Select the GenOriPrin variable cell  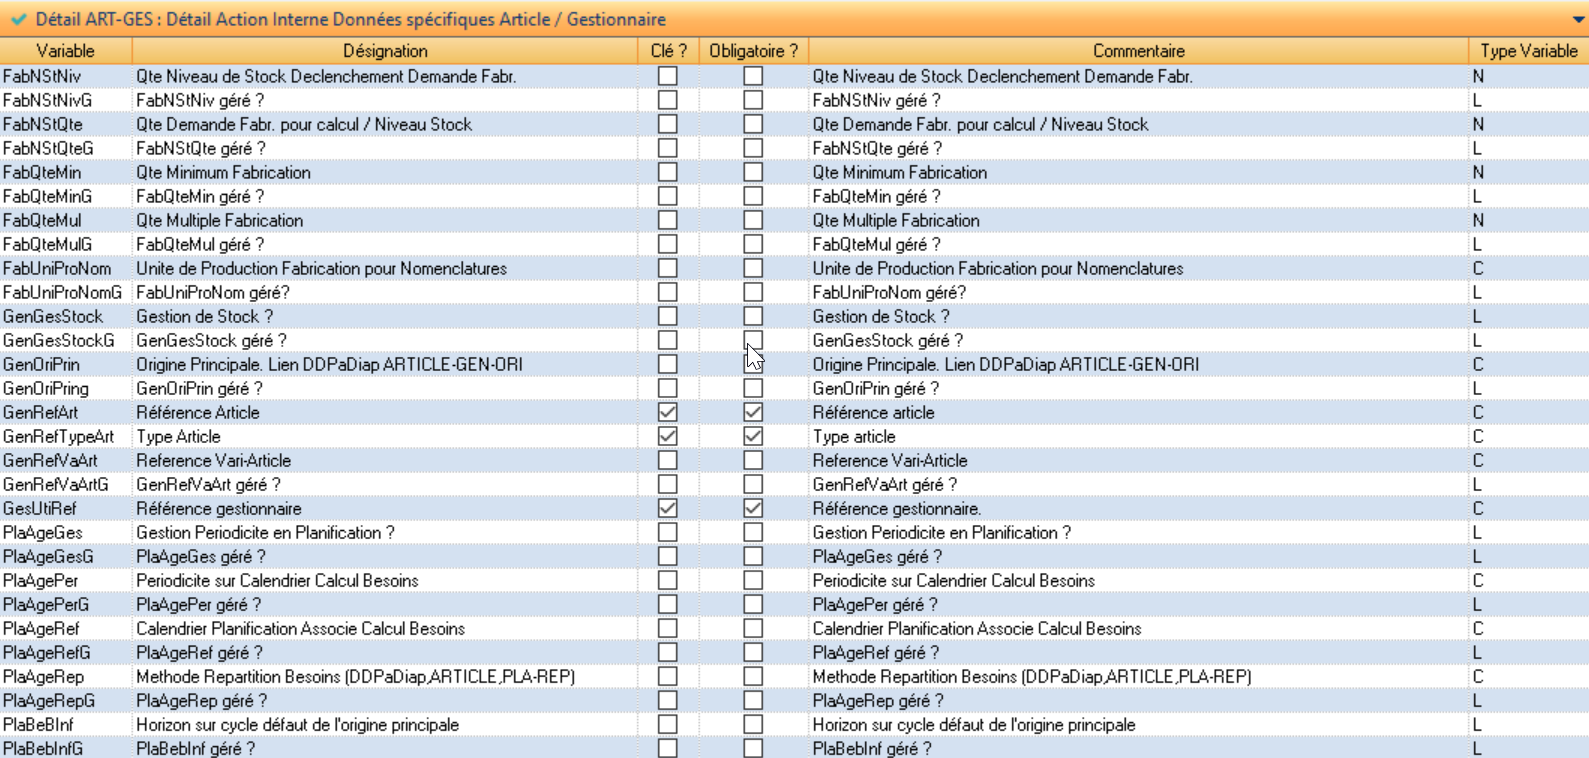point(41,364)
